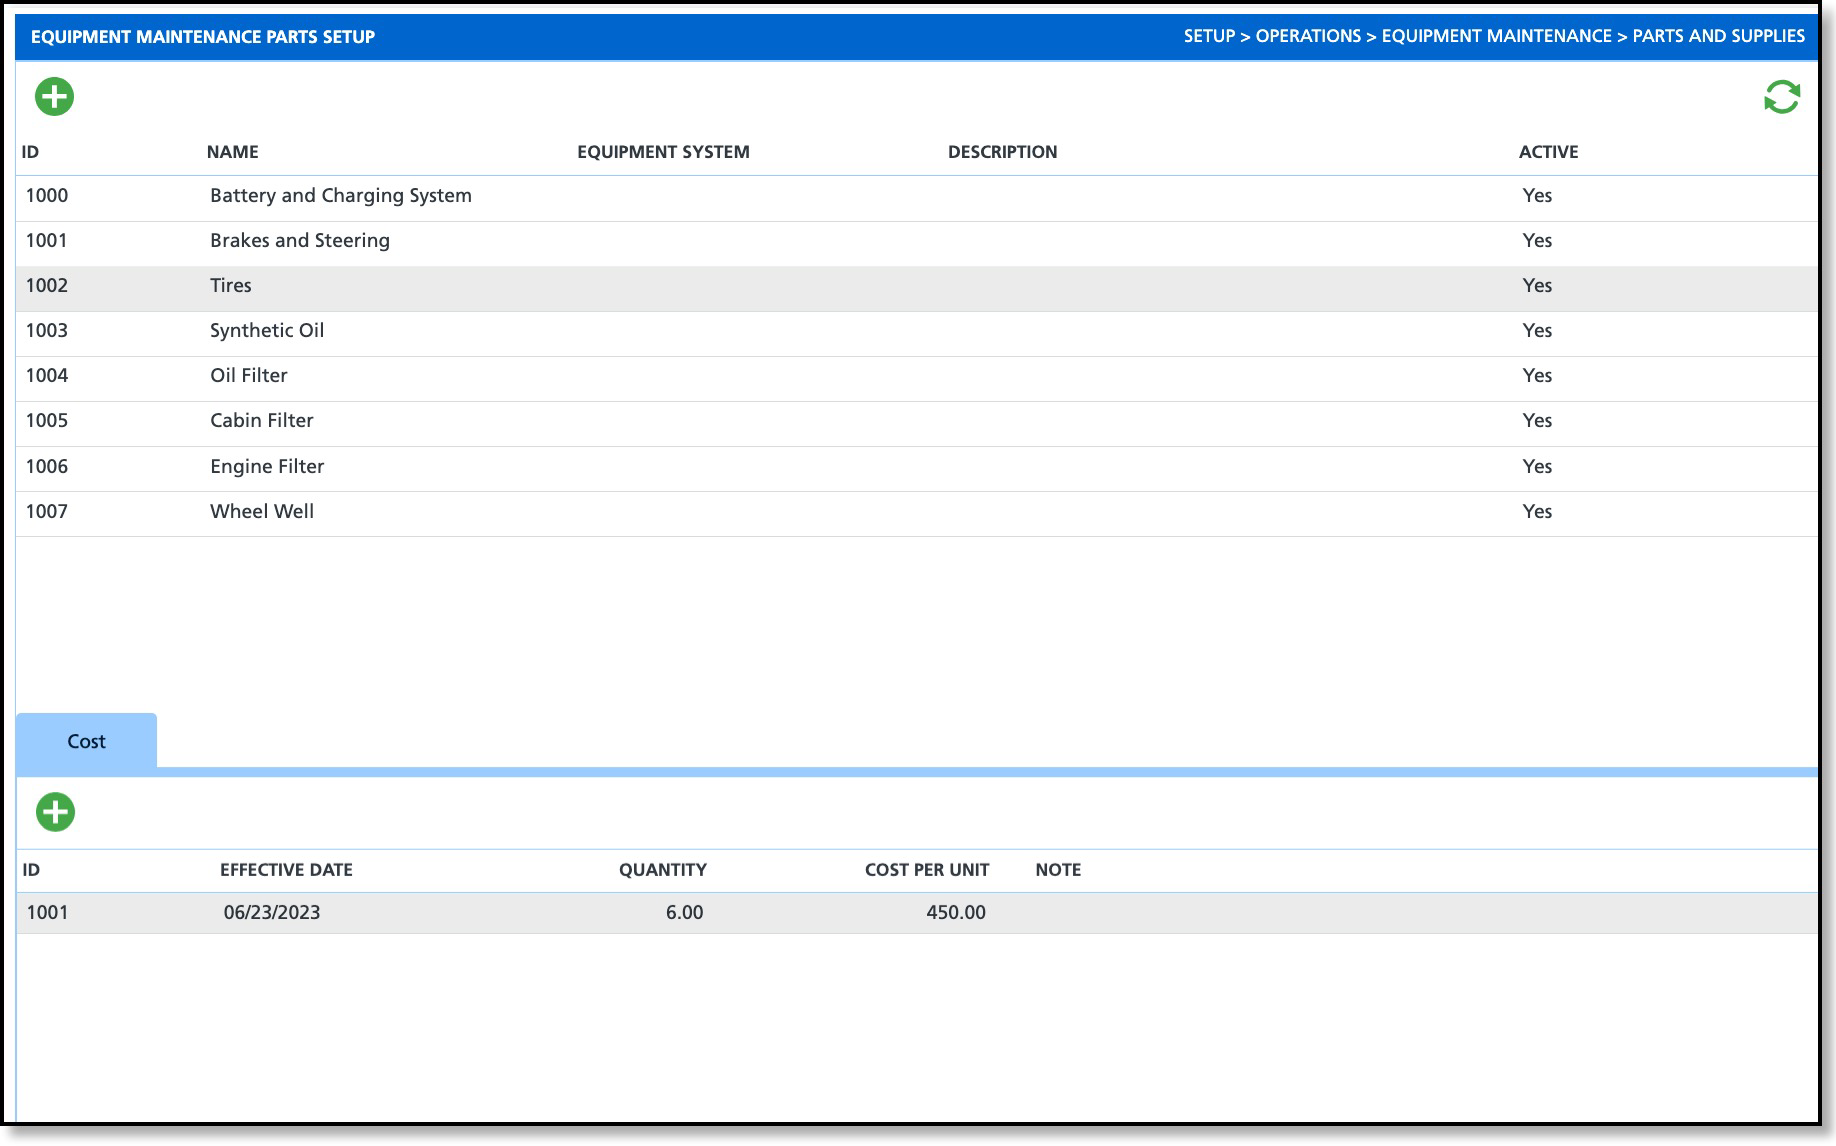Sort costs by Effective Date header
The image size is (1836, 1146).
click(286, 870)
